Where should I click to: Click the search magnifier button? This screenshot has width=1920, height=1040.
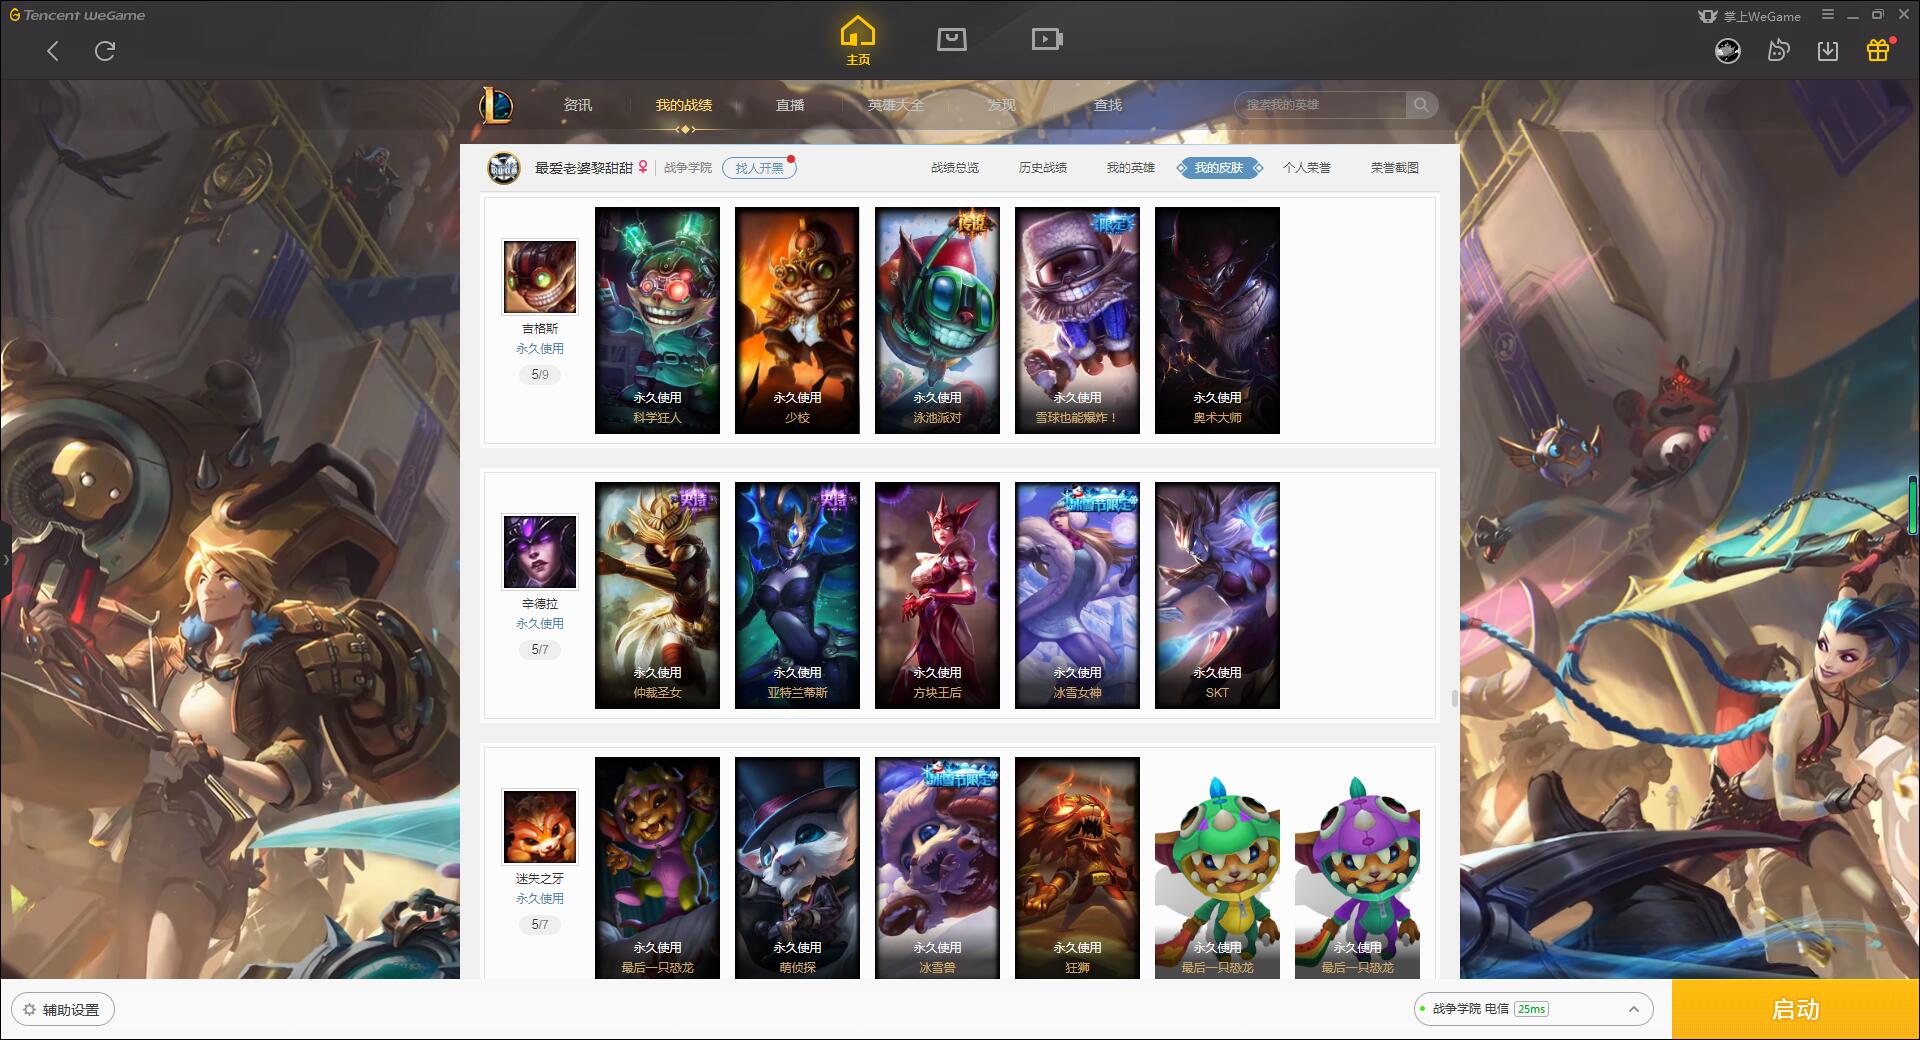click(x=1420, y=105)
